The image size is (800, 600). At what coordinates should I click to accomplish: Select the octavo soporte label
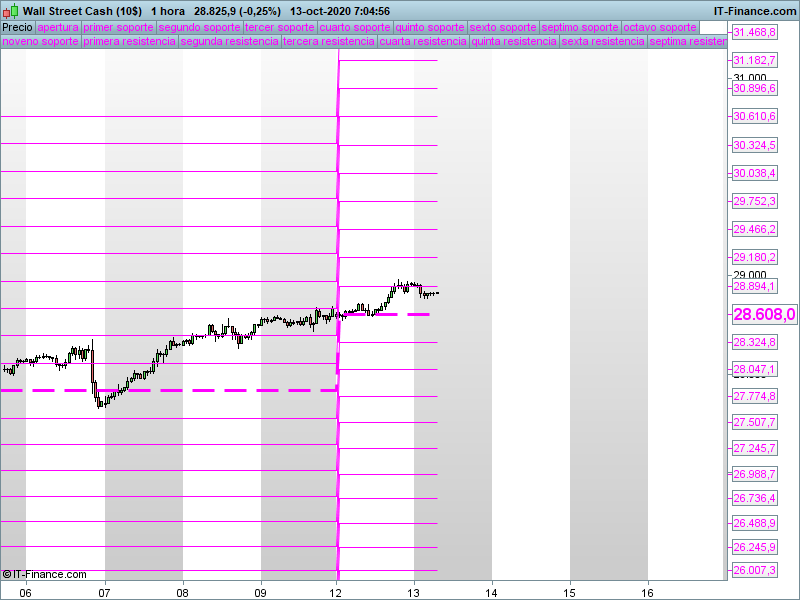click(x=660, y=28)
